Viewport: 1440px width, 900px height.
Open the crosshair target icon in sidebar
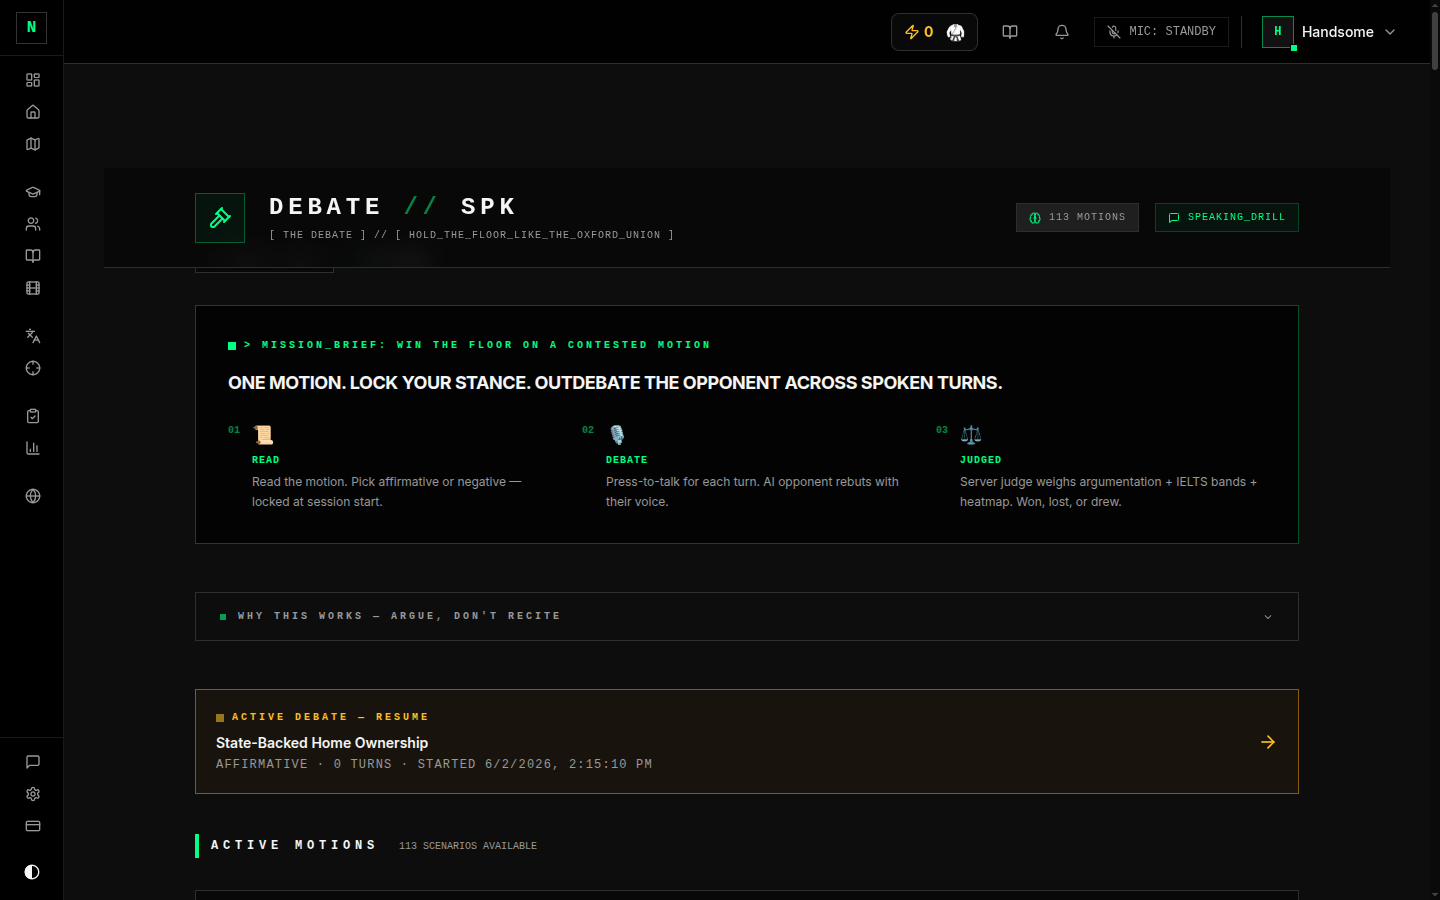coord(33,368)
